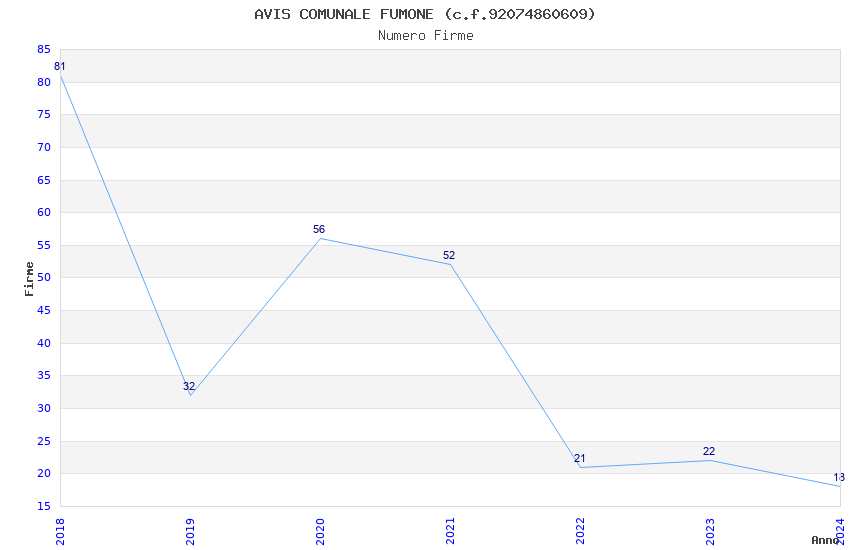Image resolution: width=850 pixels, height=550 pixels.
Task: Click the y-axis value 60
Action: click(x=44, y=212)
